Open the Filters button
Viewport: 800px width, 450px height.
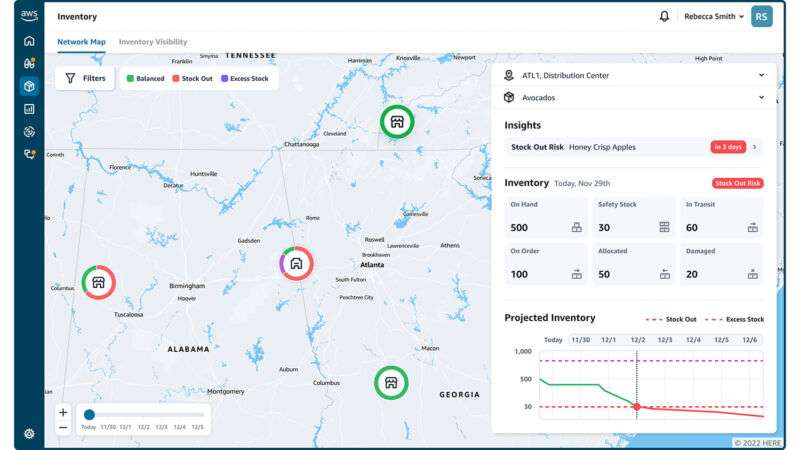[x=85, y=78]
